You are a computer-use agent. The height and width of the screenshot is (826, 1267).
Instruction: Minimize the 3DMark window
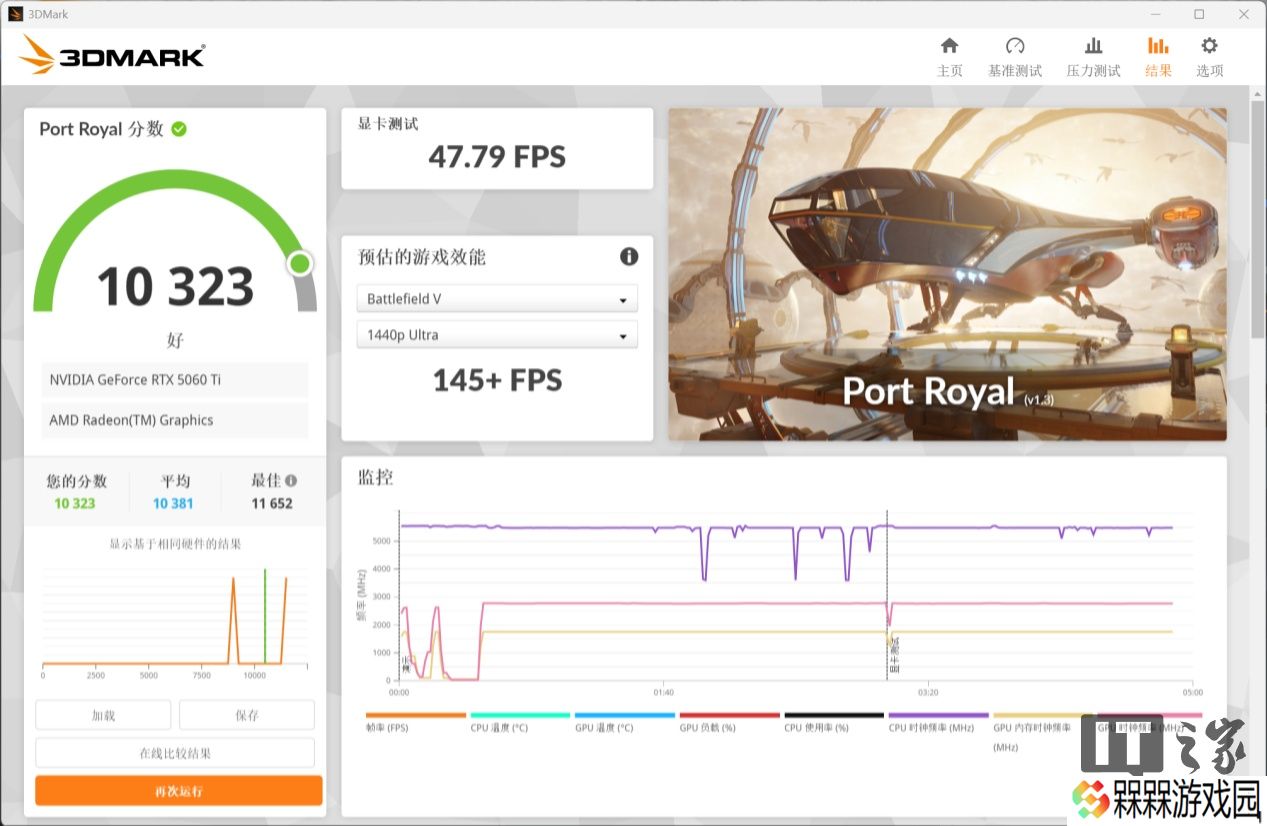click(1156, 14)
